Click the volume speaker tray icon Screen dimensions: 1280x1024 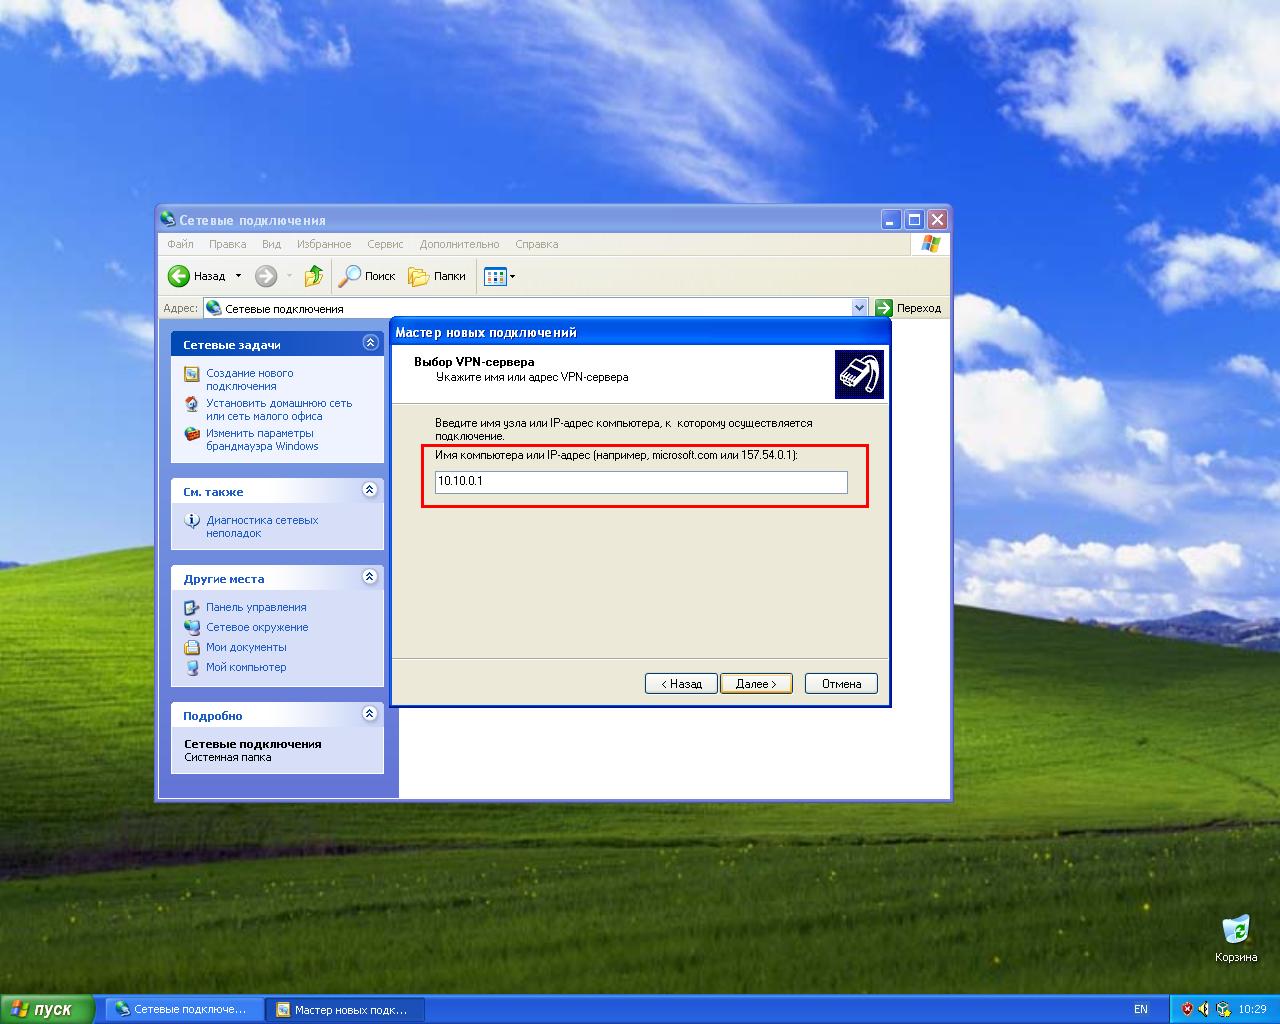click(x=1204, y=1009)
